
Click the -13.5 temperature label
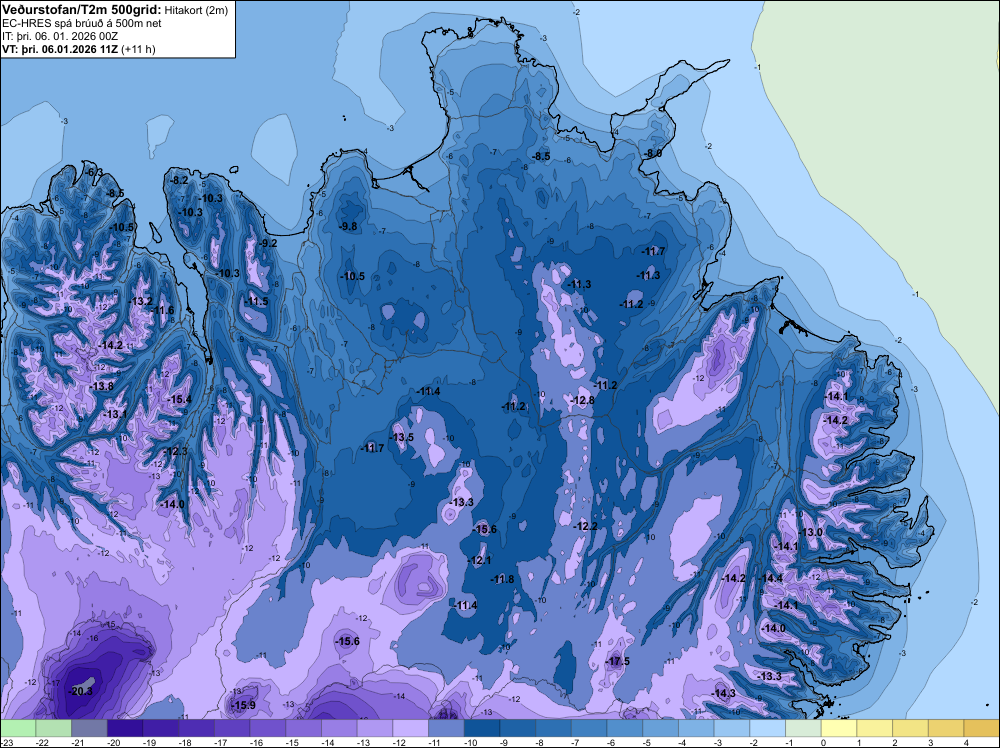coord(402,437)
